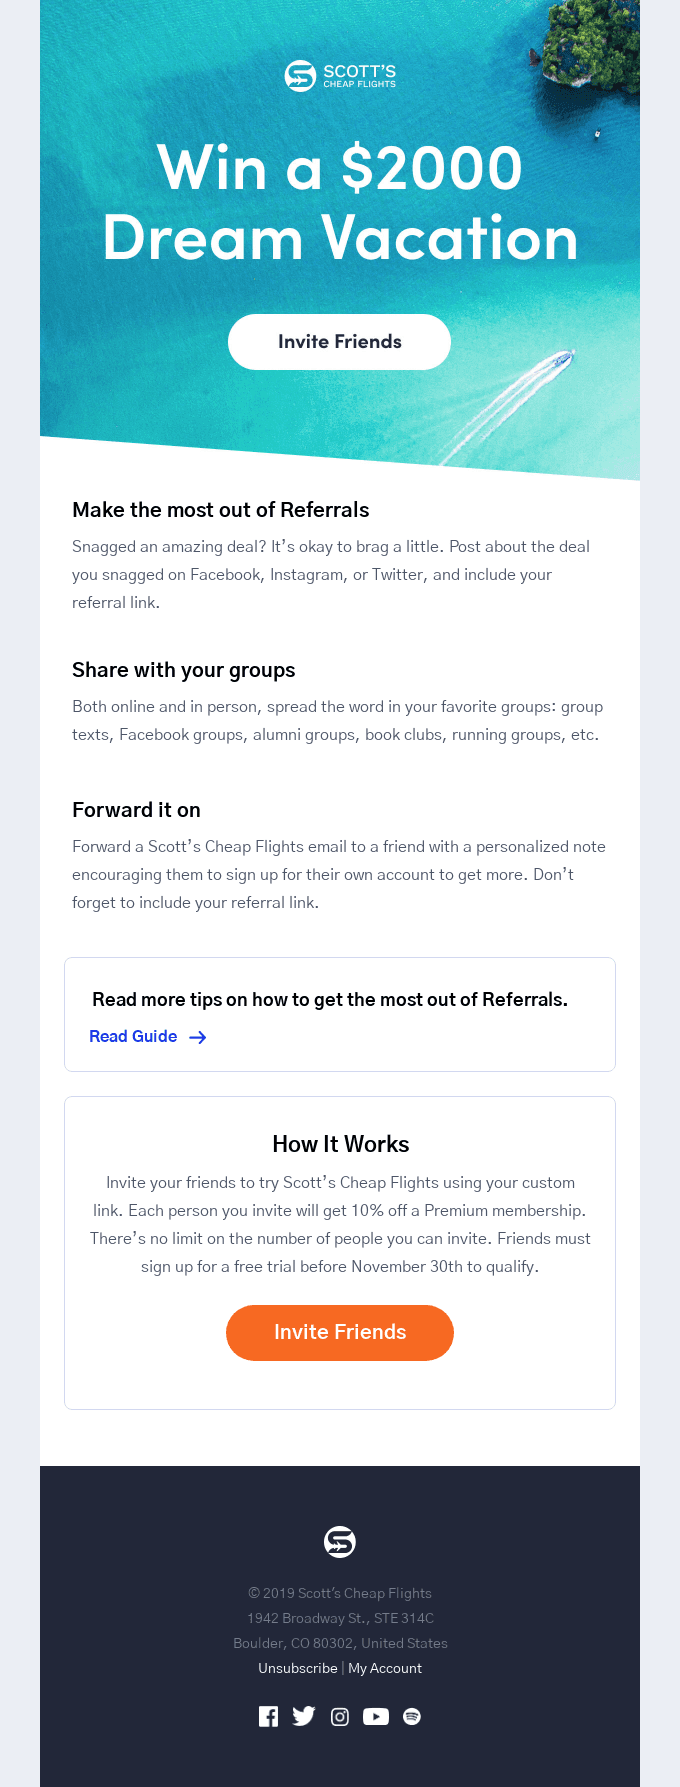This screenshot has height=1787, width=680.
Task: Click the footer Scott's logo icon
Action: click(340, 1542)
